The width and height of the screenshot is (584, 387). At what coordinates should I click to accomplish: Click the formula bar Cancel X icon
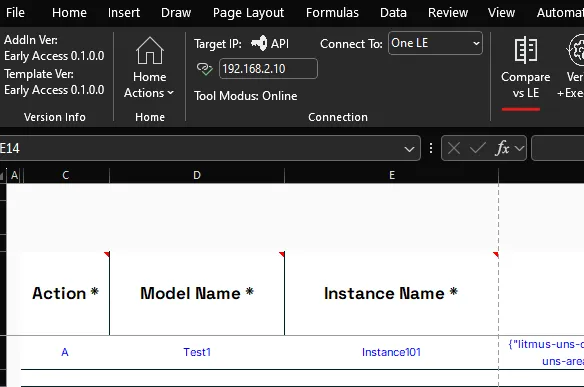click(x=454, y=148)
